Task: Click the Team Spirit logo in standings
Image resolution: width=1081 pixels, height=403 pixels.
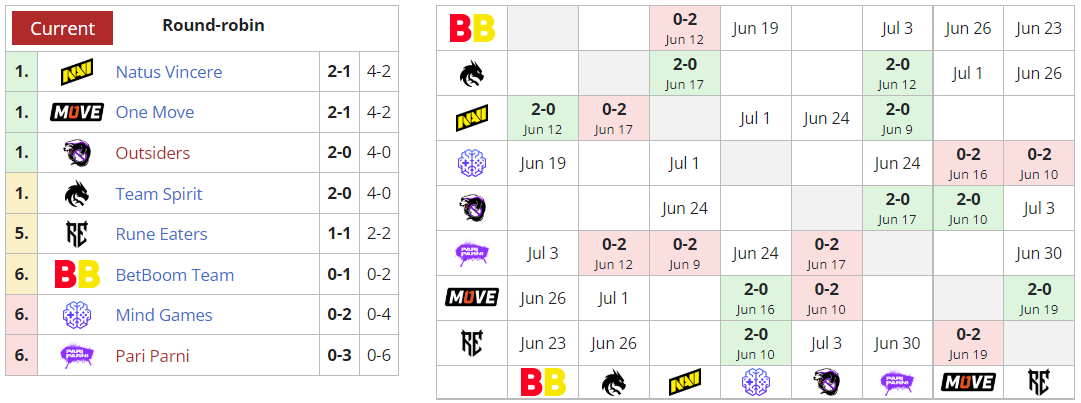Action: (x=77, y=193)
